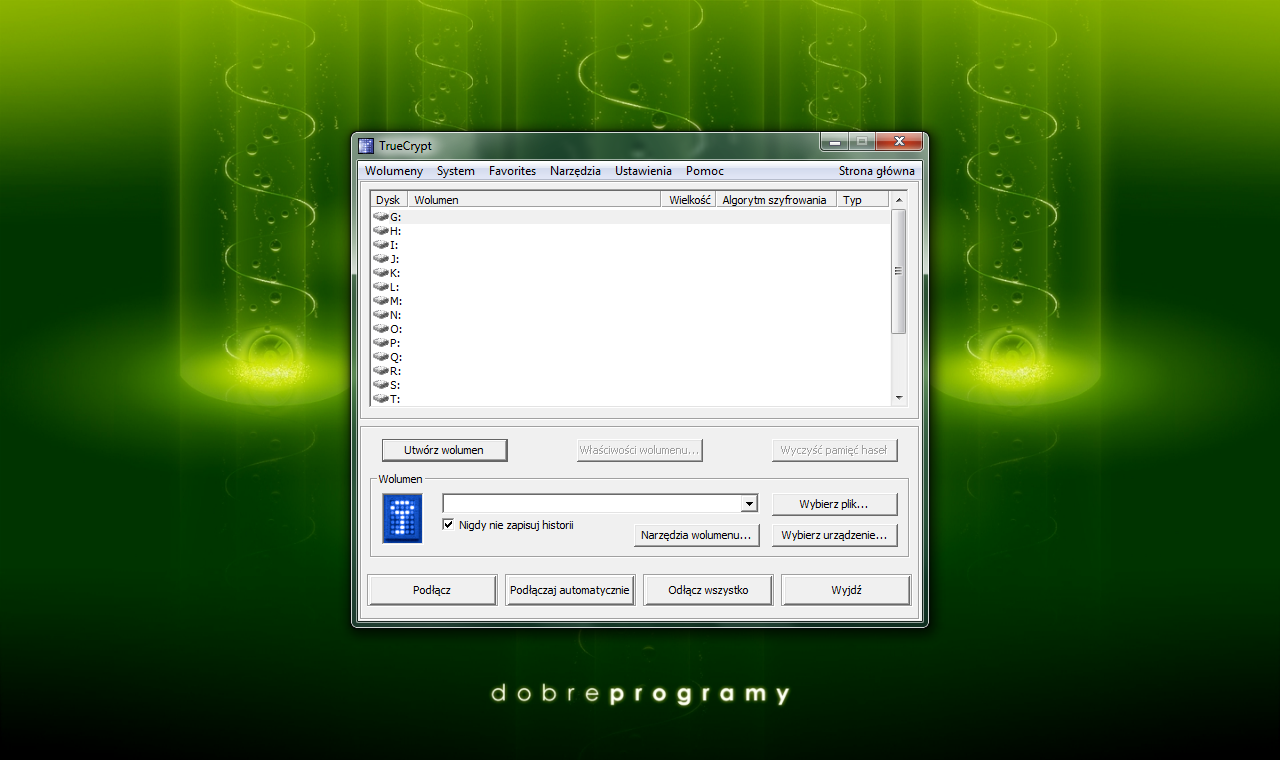Open the Favorites menu

(512, 171)
